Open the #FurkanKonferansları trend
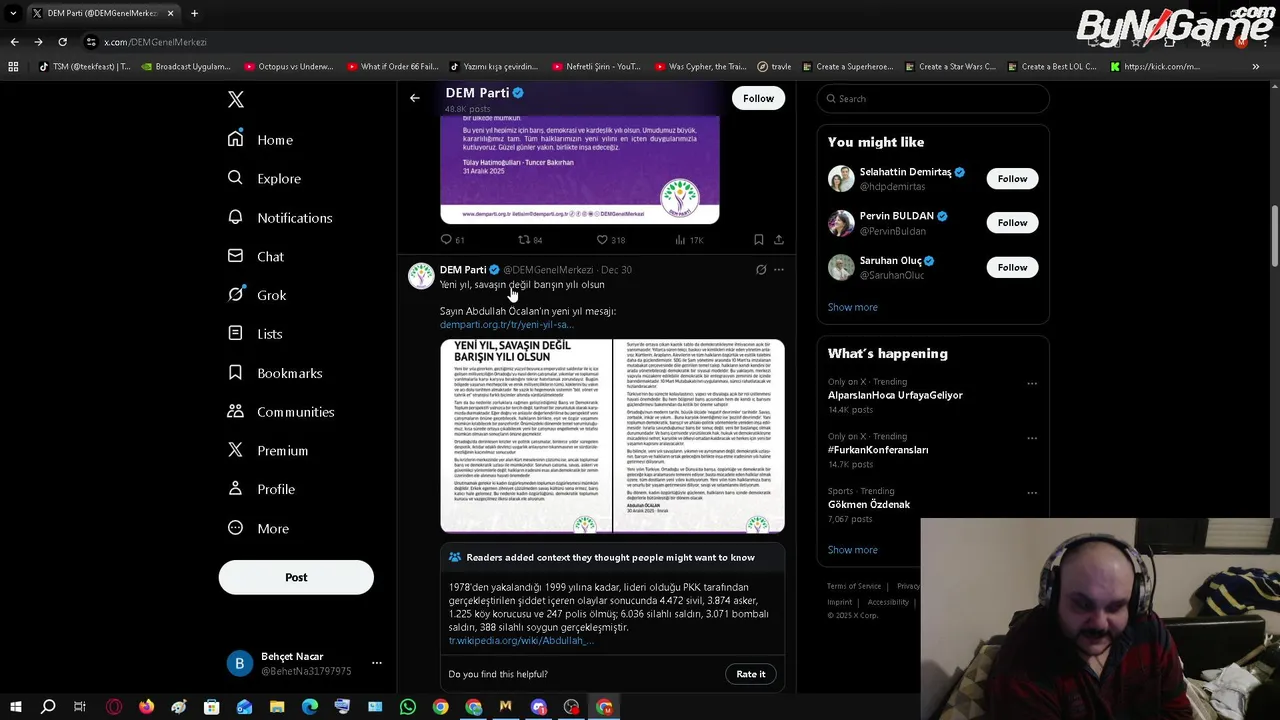1280x720 pixels. (x=878, y=450)
